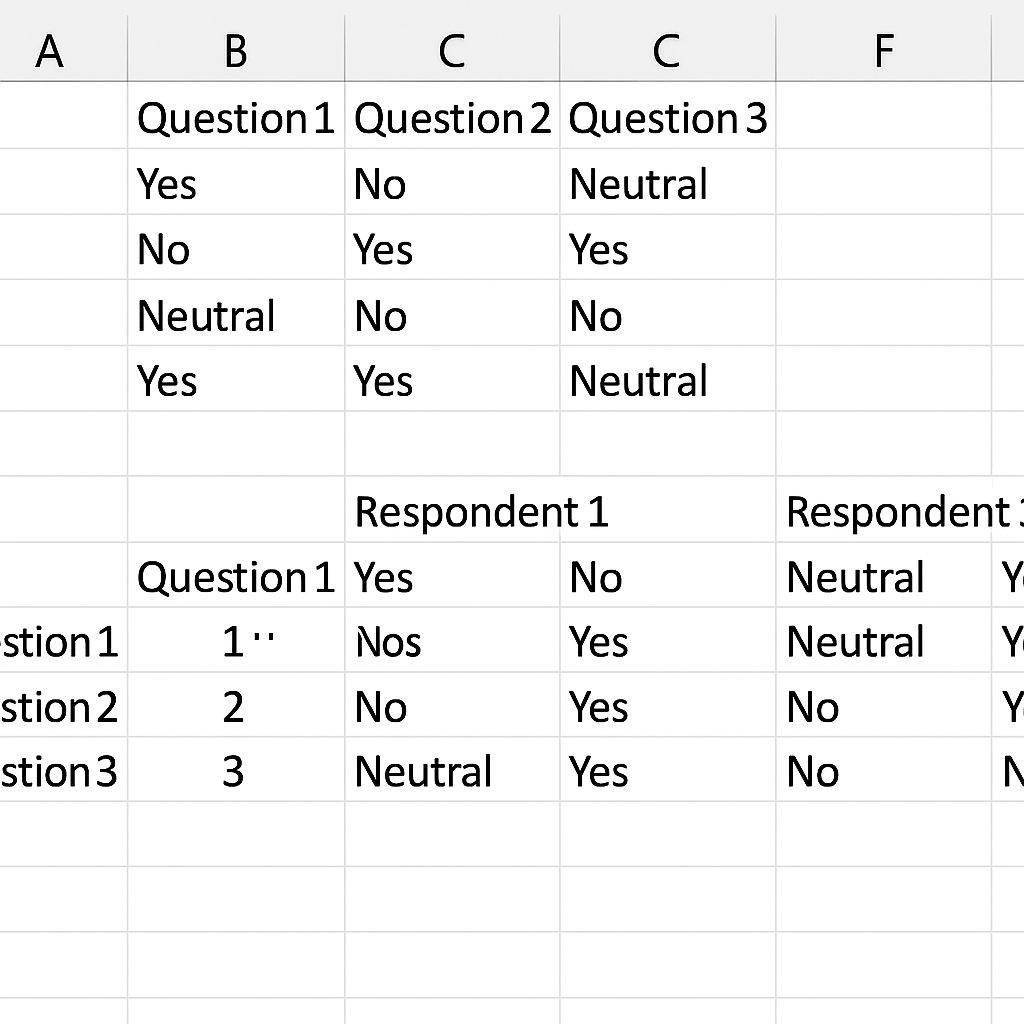Click the cell with 1 and dots
Viewport: 1024px width, 1024px height.
click(x=236, y=641)
